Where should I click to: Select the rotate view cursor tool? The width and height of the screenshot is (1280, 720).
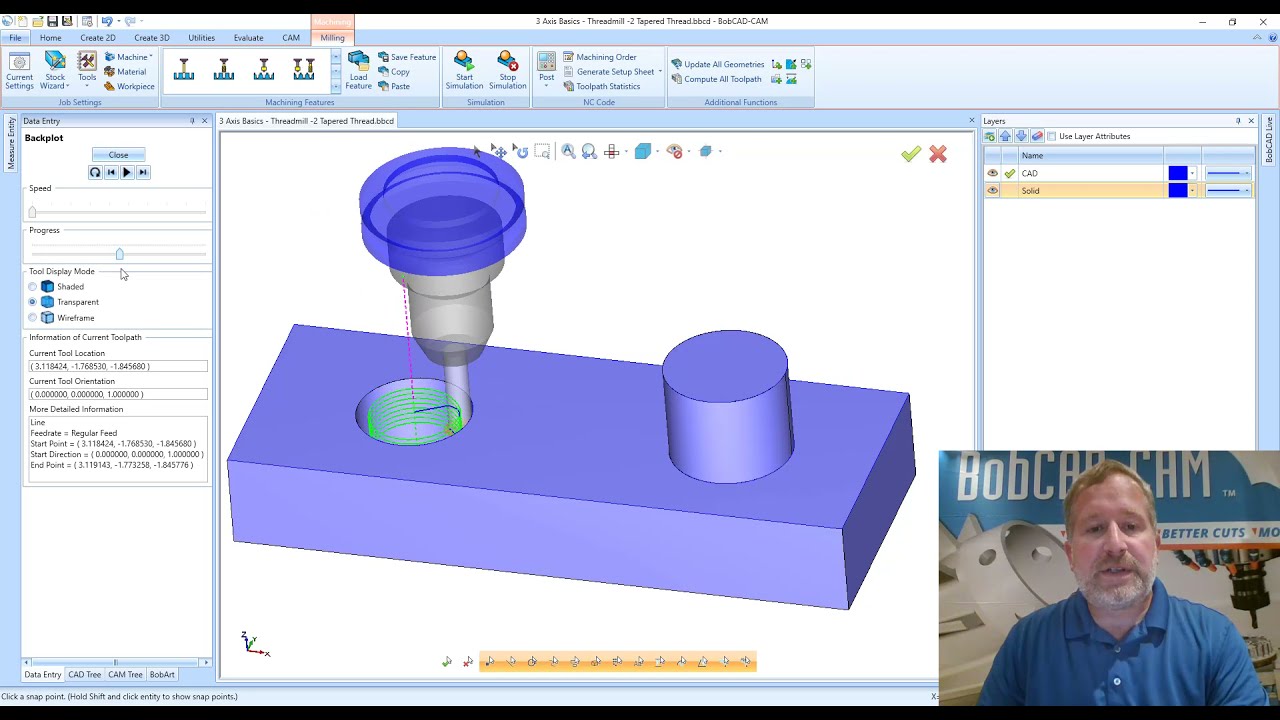(520, 151)
